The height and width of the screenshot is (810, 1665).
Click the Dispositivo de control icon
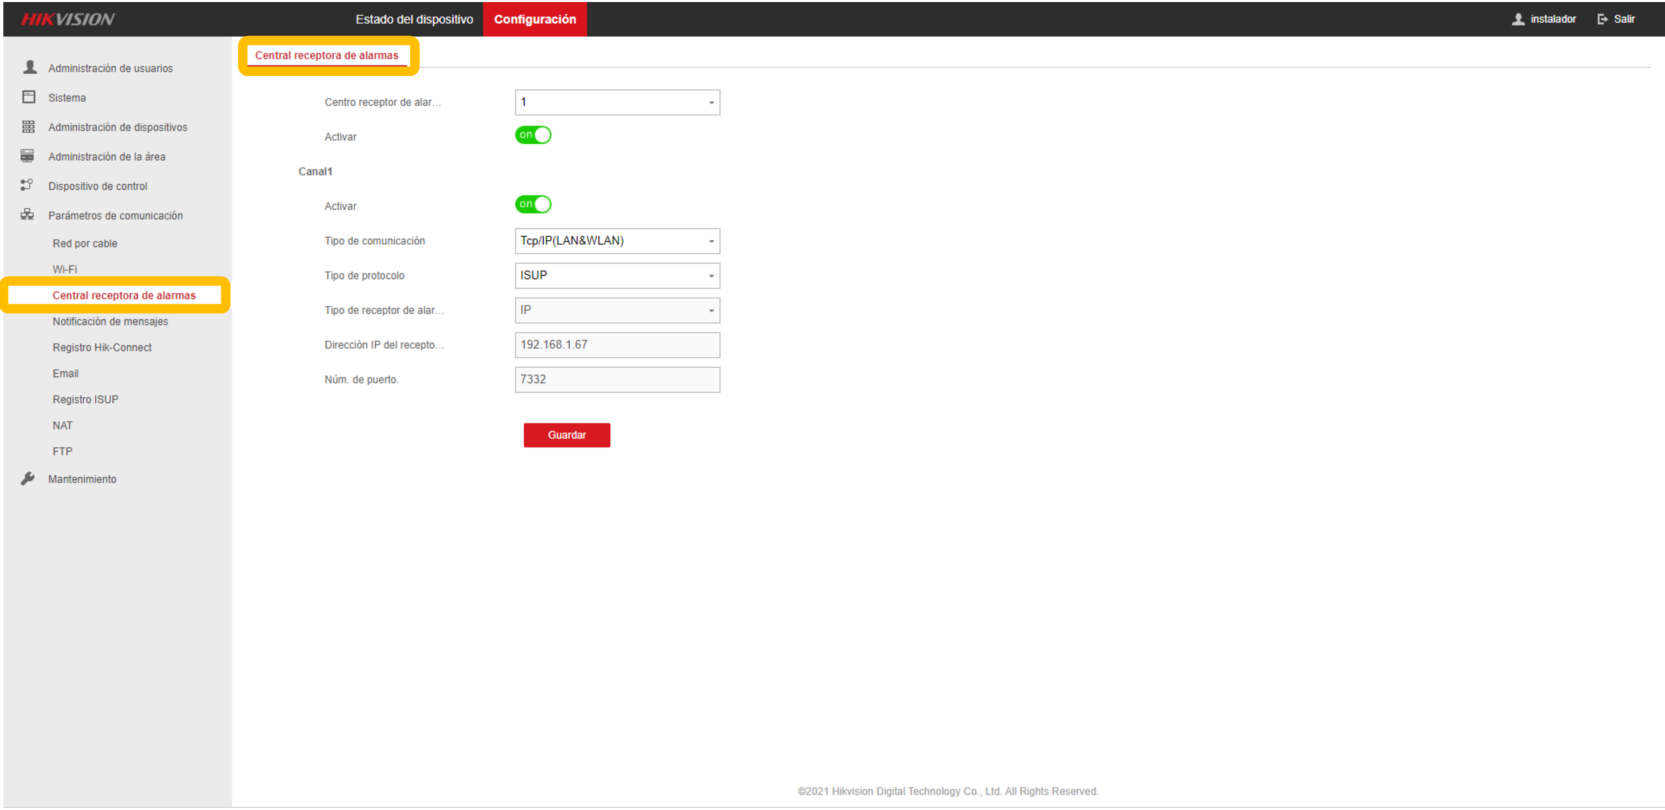[x=27, y=185]
